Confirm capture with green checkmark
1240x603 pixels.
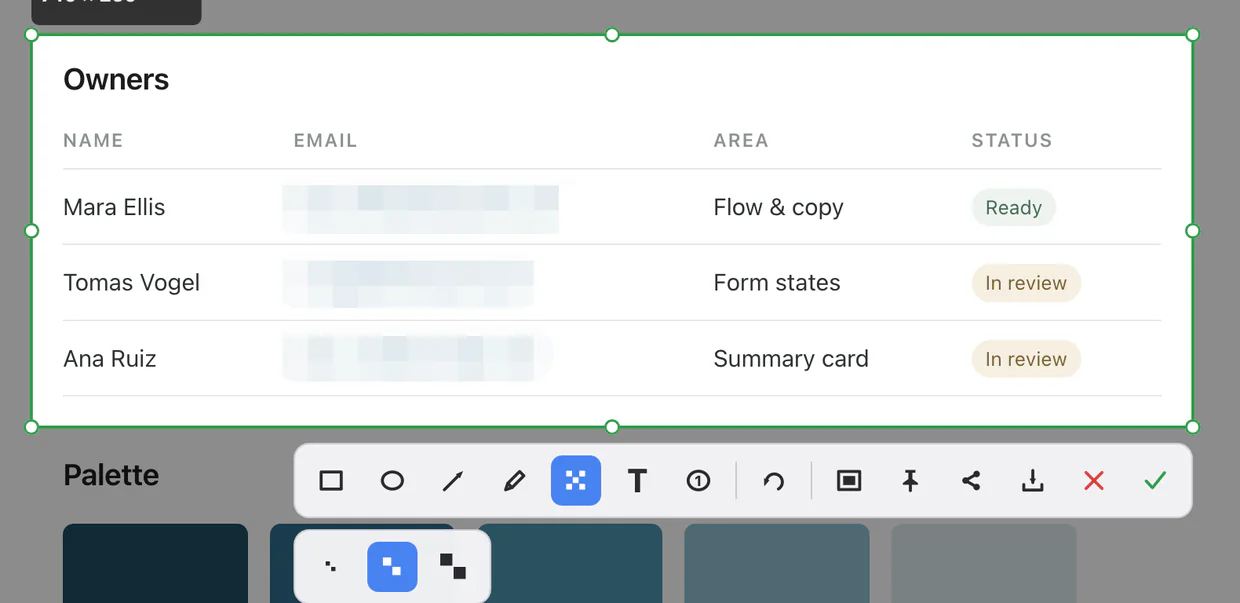[x=1155, y=481]
